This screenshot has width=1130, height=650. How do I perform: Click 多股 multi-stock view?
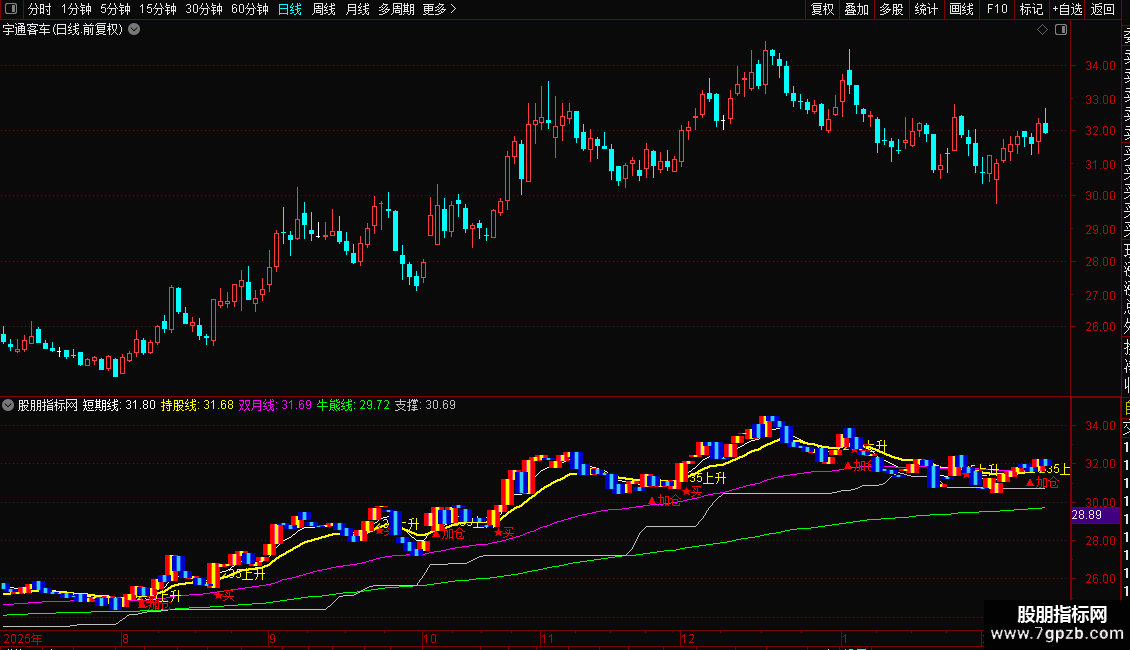pyautogui.click(x=891, y=10)
